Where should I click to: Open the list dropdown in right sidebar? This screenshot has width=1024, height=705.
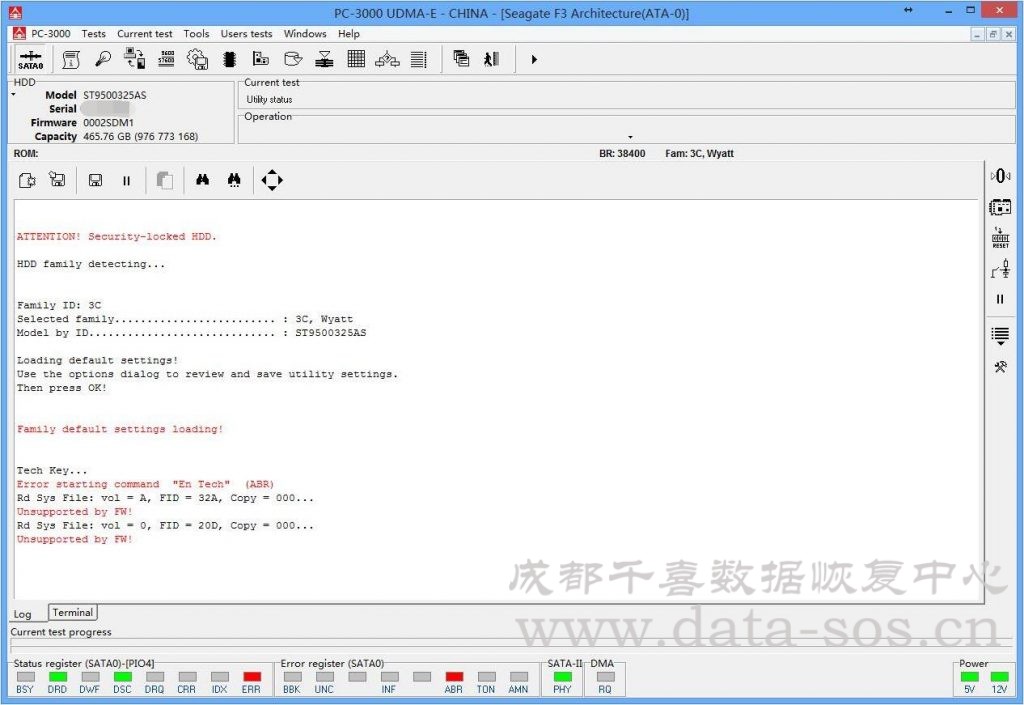(1000, 336)
